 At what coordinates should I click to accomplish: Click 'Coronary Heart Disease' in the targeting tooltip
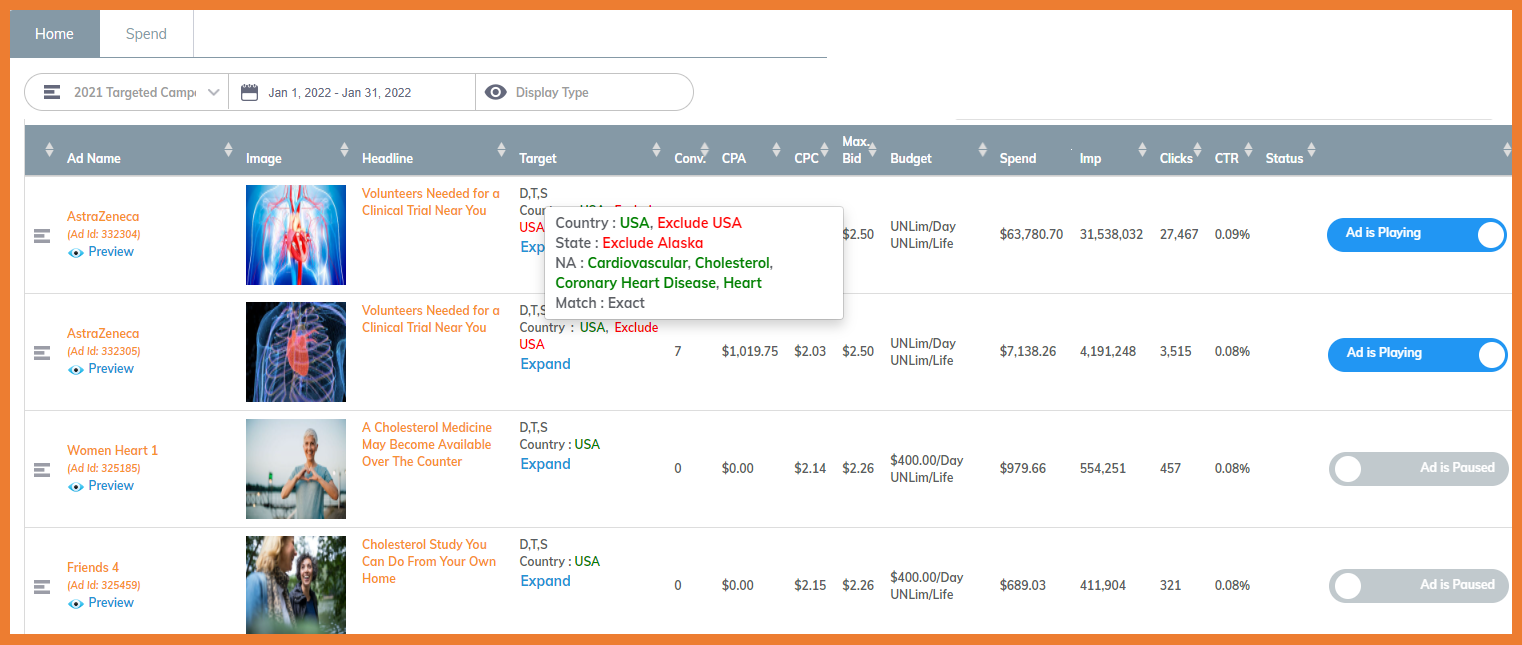(636, 283)
